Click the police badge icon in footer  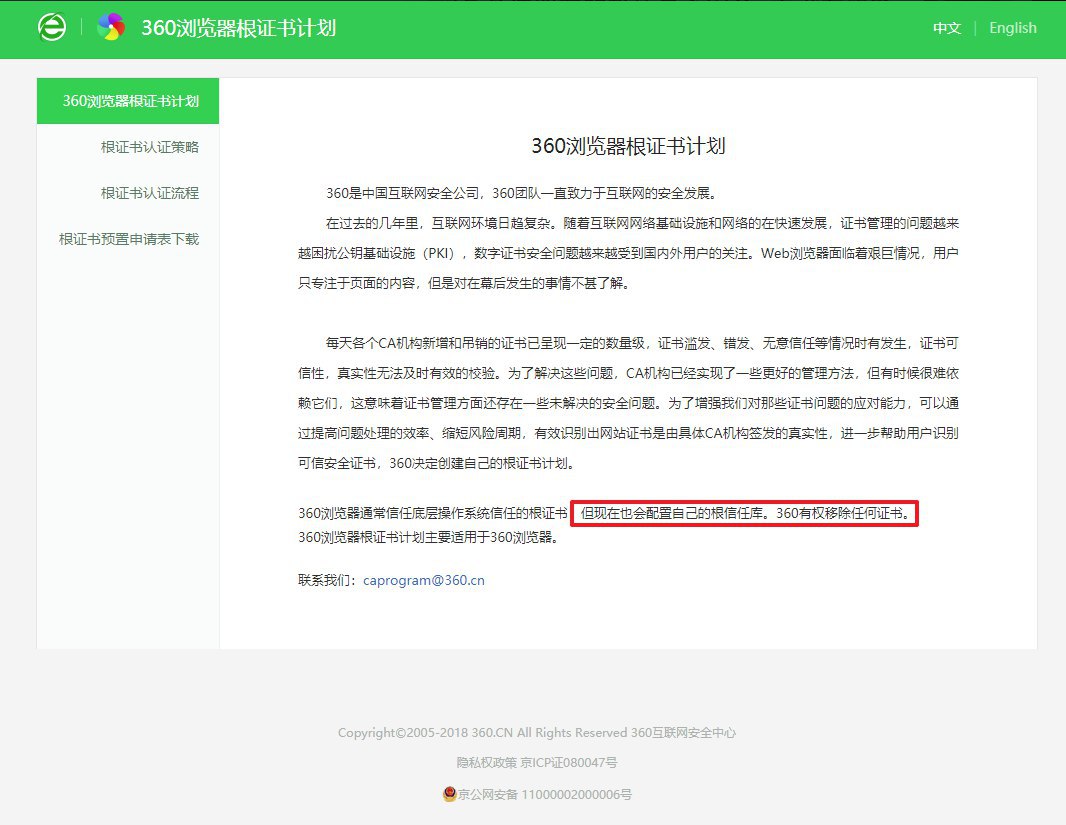pos(449,794)
